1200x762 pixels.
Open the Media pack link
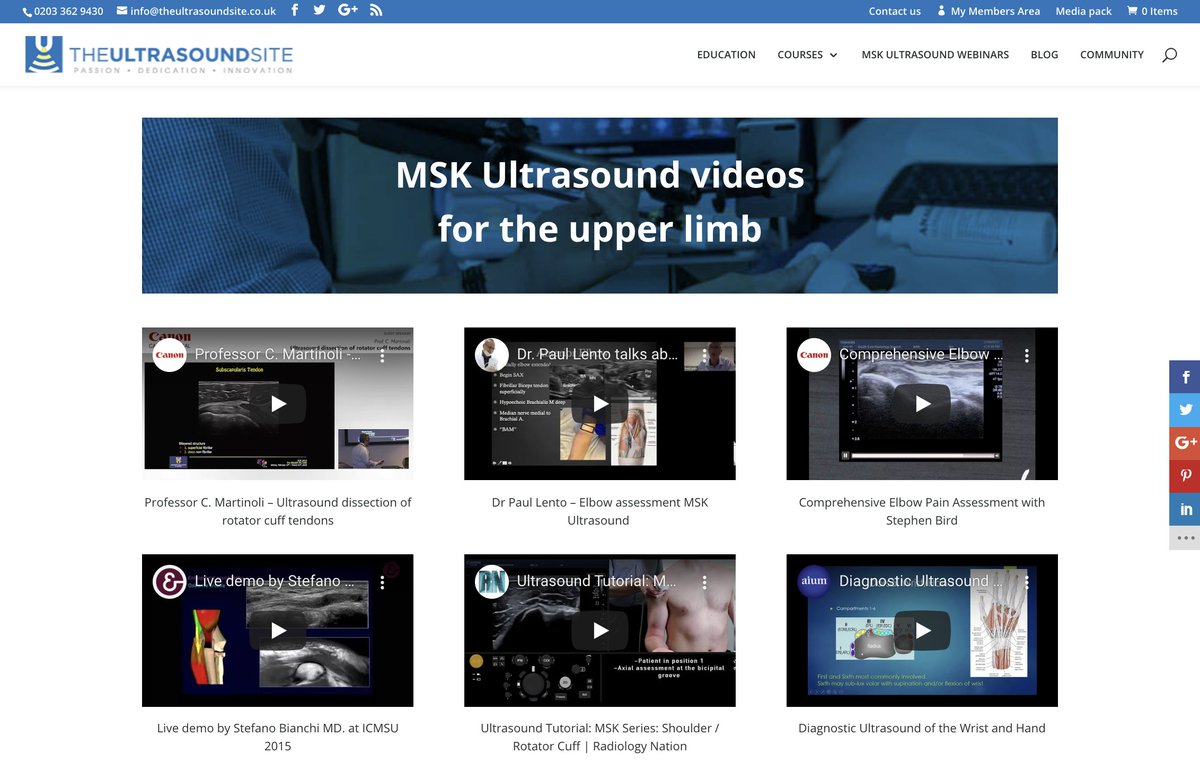point(1083,11)
